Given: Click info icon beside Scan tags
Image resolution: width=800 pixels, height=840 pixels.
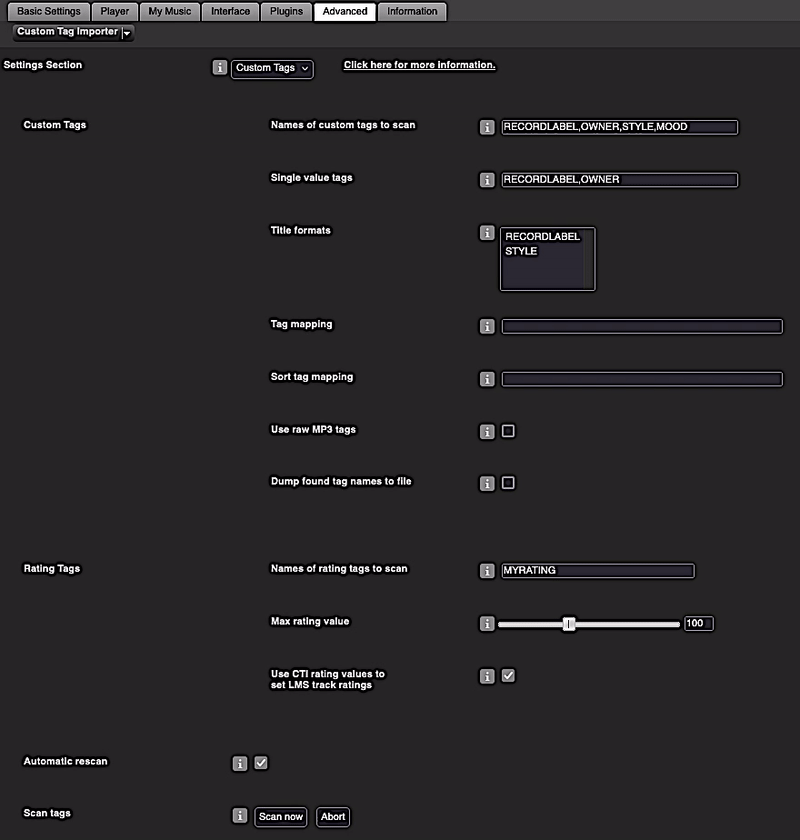Looking at the screenshot, I should pyautogui.click(x=240, y=815).
